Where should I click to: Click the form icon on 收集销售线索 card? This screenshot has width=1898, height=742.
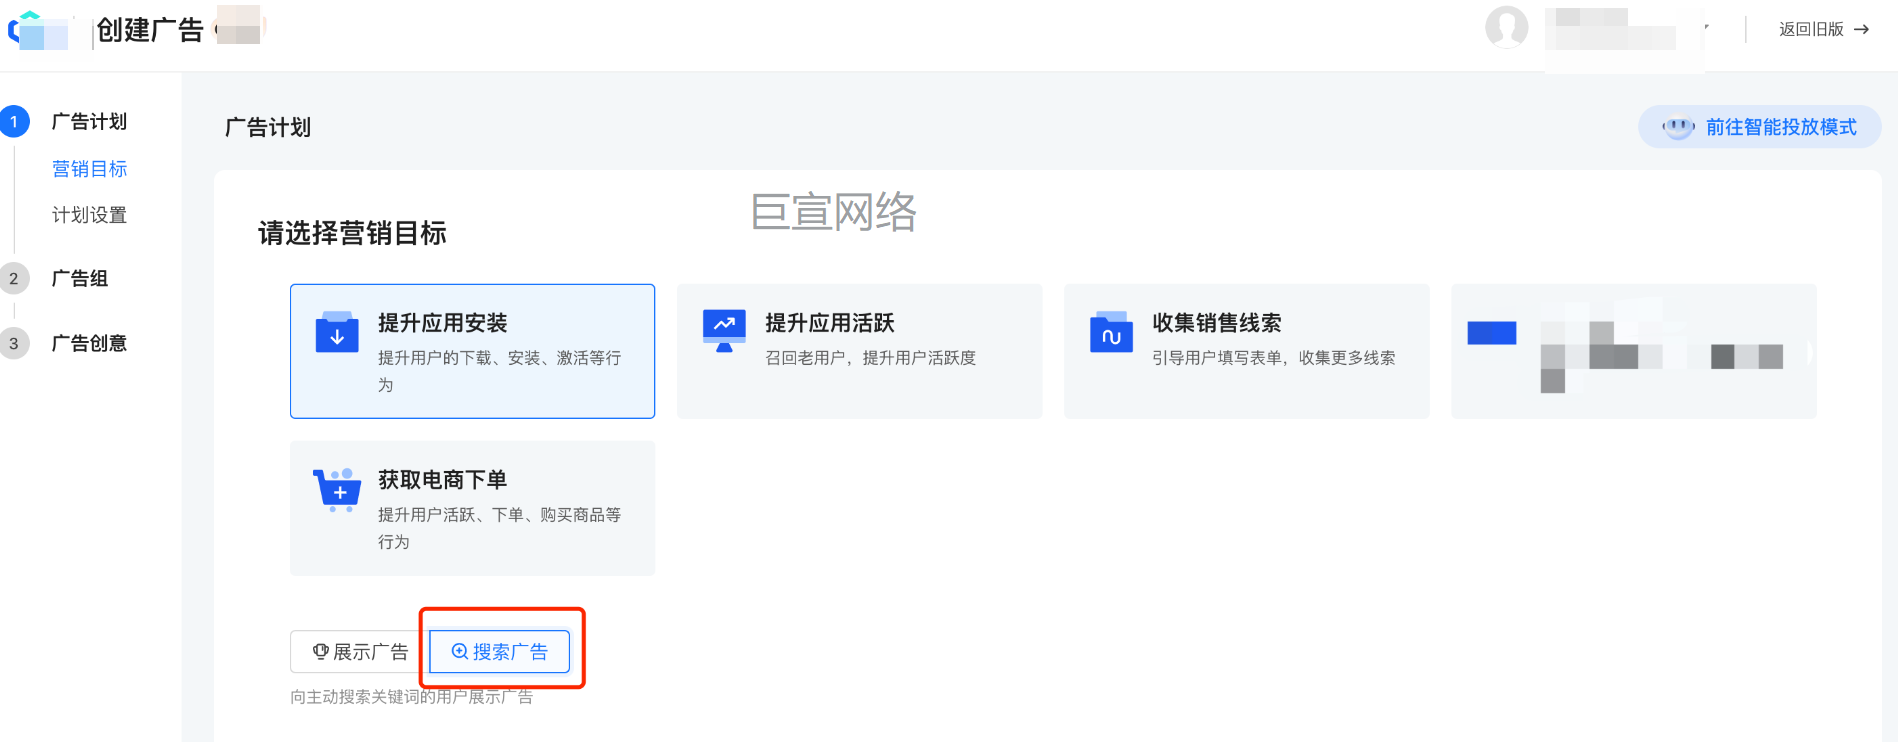tap(1111, 331)
